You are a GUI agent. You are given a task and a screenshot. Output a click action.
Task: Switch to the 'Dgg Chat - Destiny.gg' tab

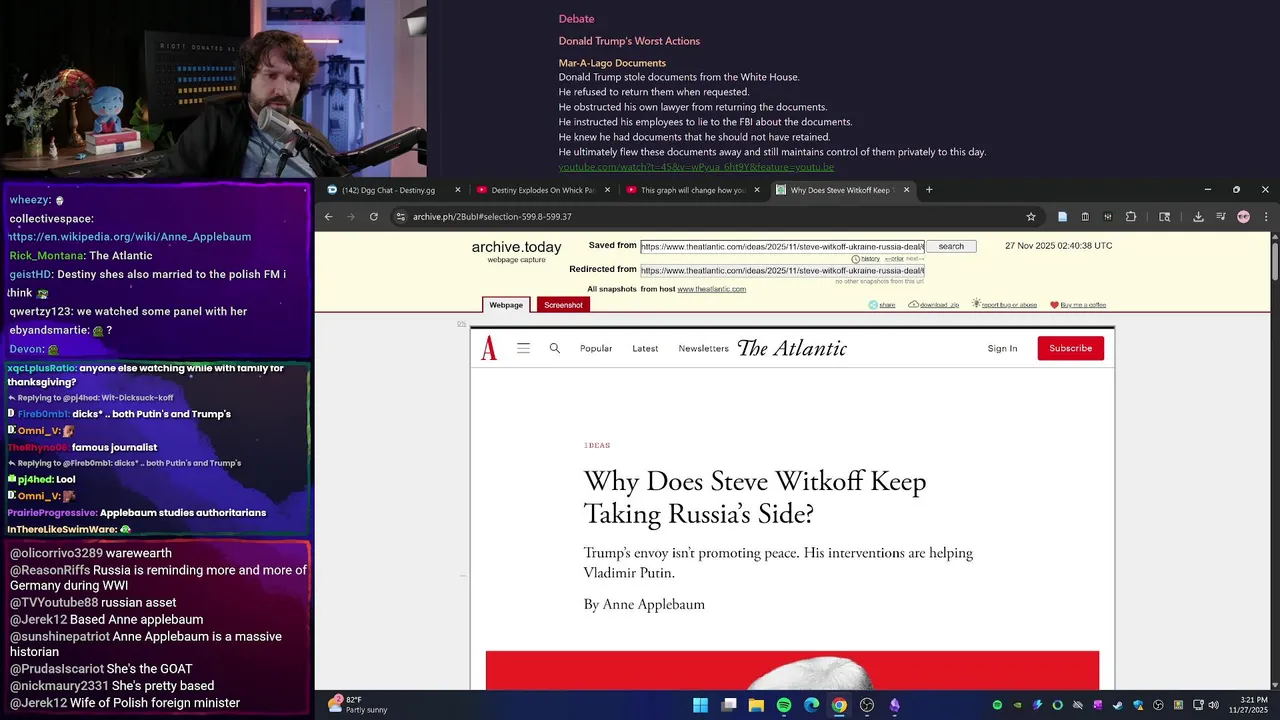[393, 190]
